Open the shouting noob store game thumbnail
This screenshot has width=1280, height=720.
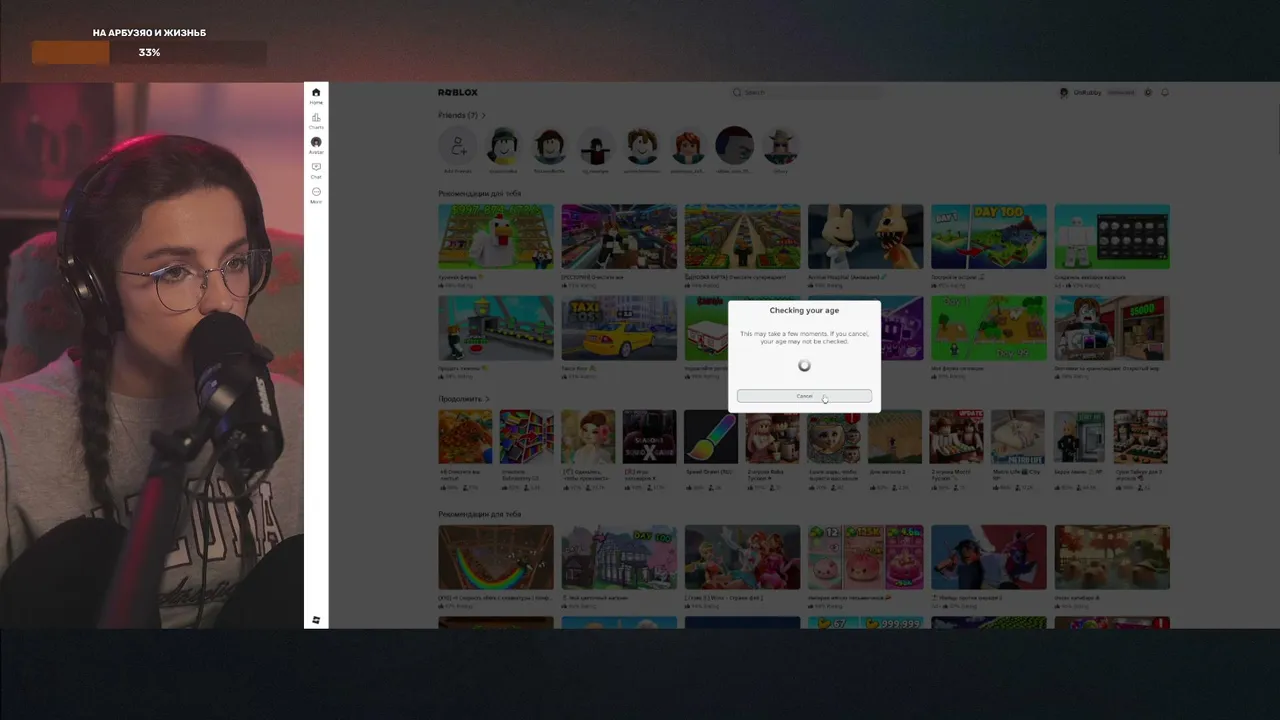coord(1112,328)
